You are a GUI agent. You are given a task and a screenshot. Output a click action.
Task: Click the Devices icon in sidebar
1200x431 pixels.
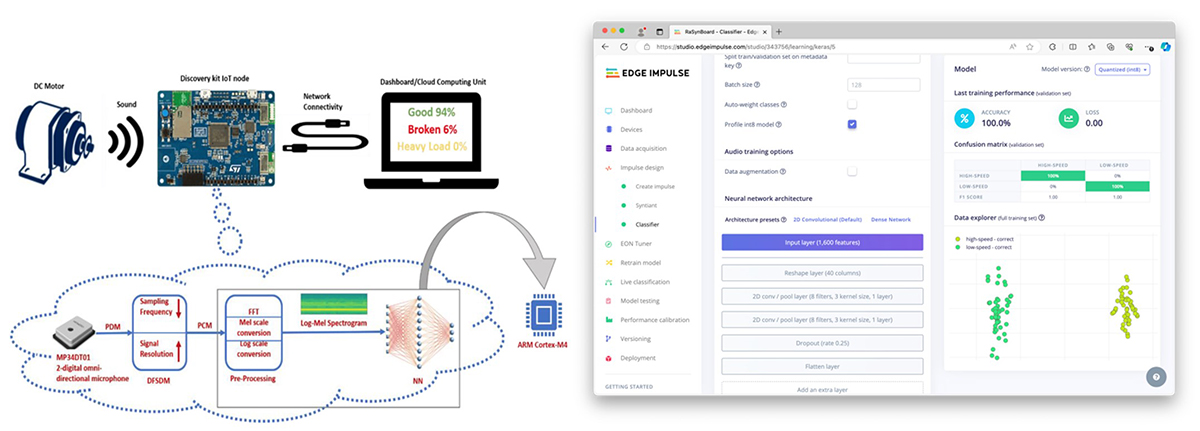(610, 129)
